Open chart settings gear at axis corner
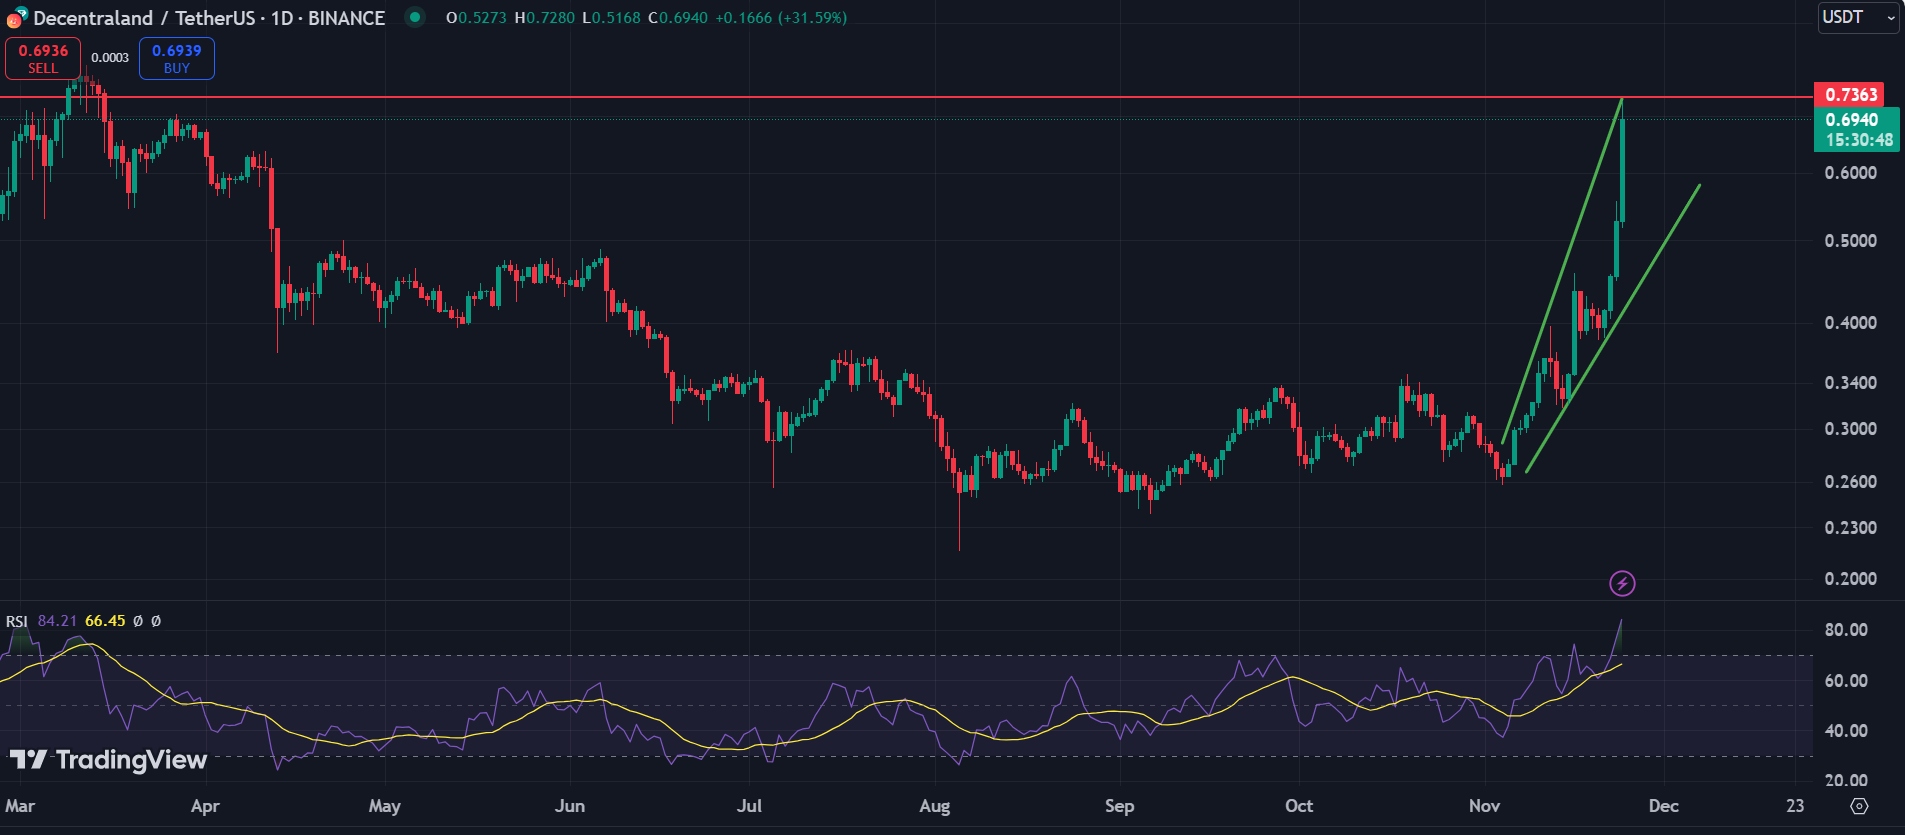 1859,806
